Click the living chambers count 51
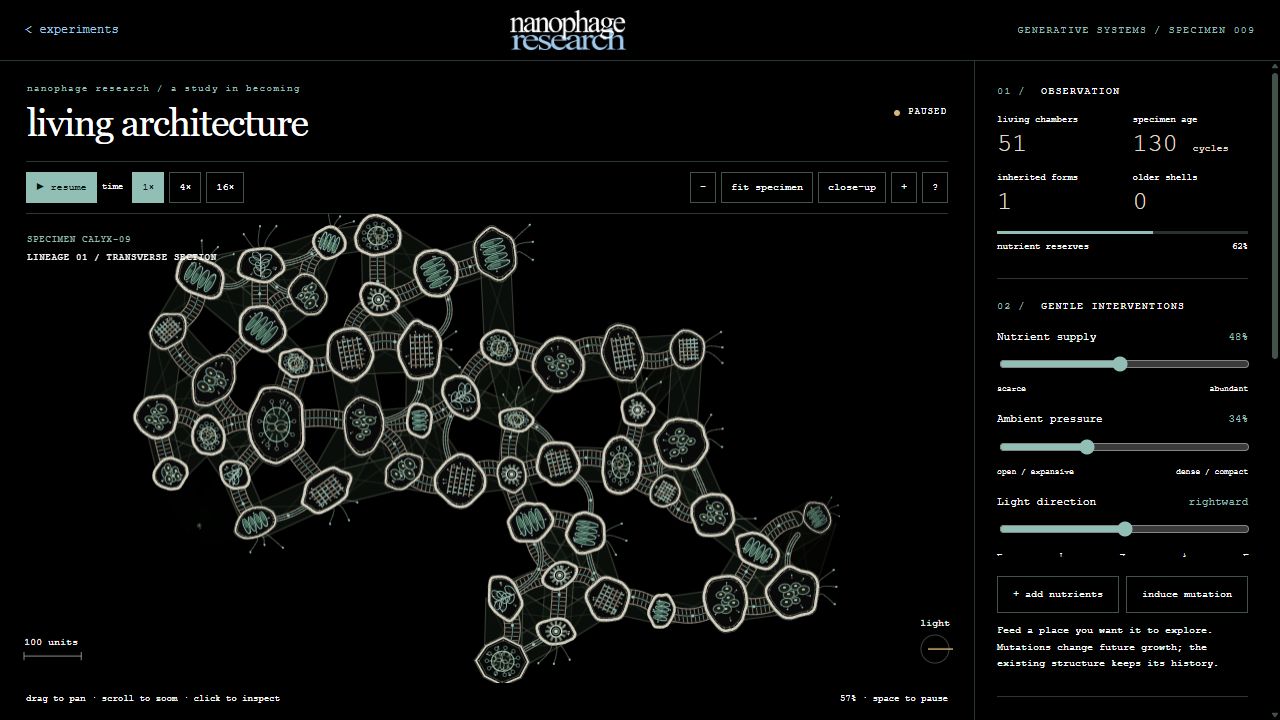 1012,144
